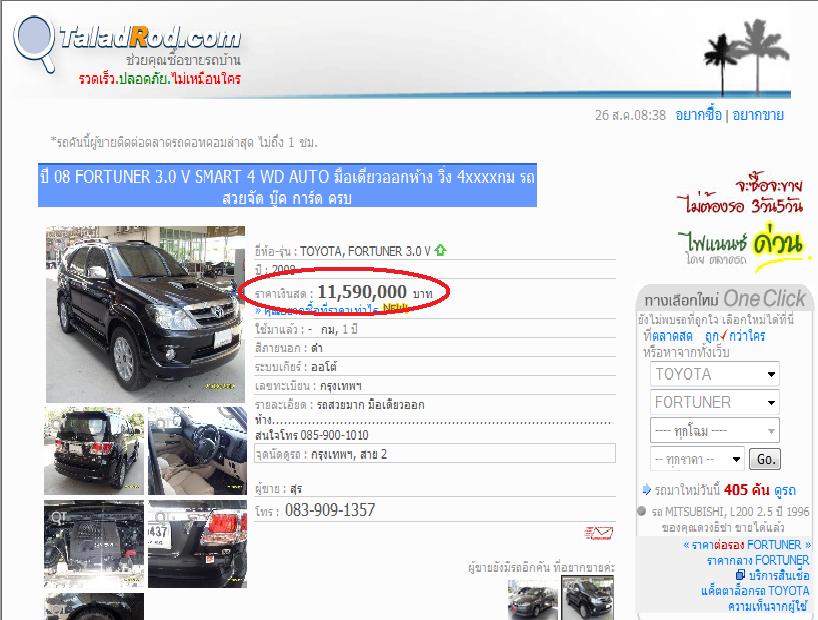Click the กรุงเทพฯ, สาย 2 meeting point field
Screen dimensions: 818x620
point(435,453)
